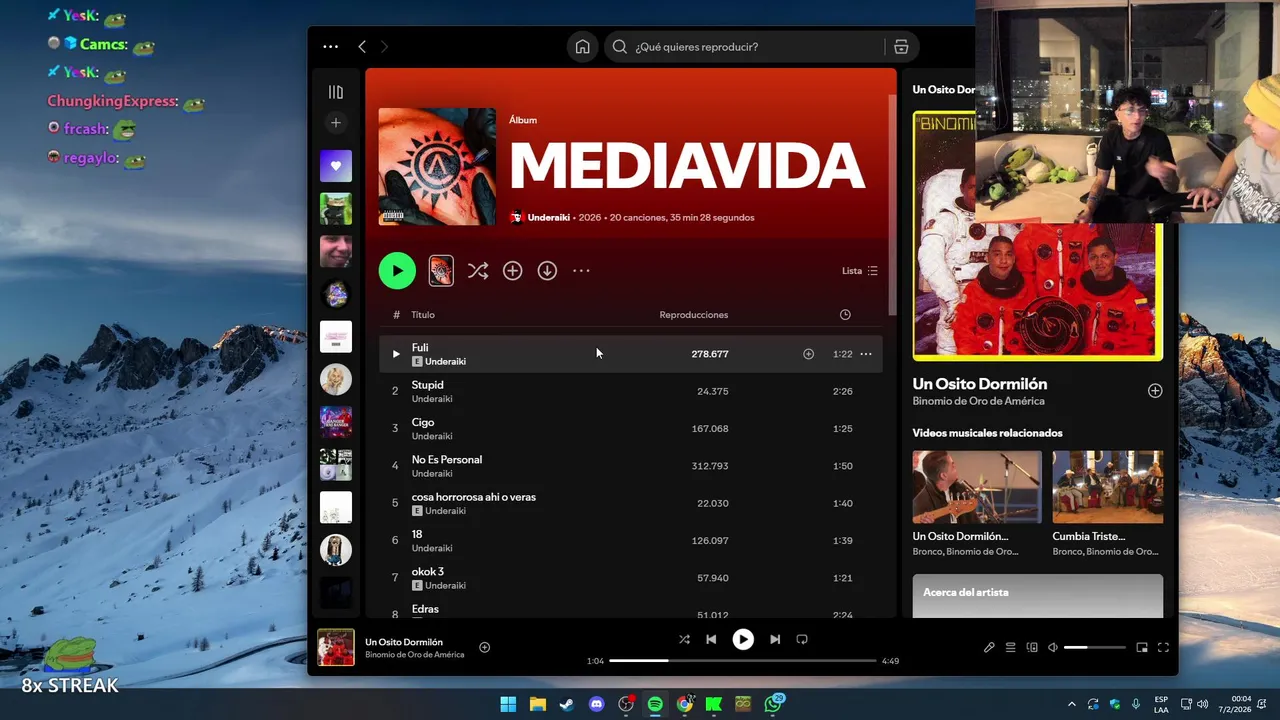Play the MEDIAVIDA album with green button
1280x720 pixels.
(397, 271)
